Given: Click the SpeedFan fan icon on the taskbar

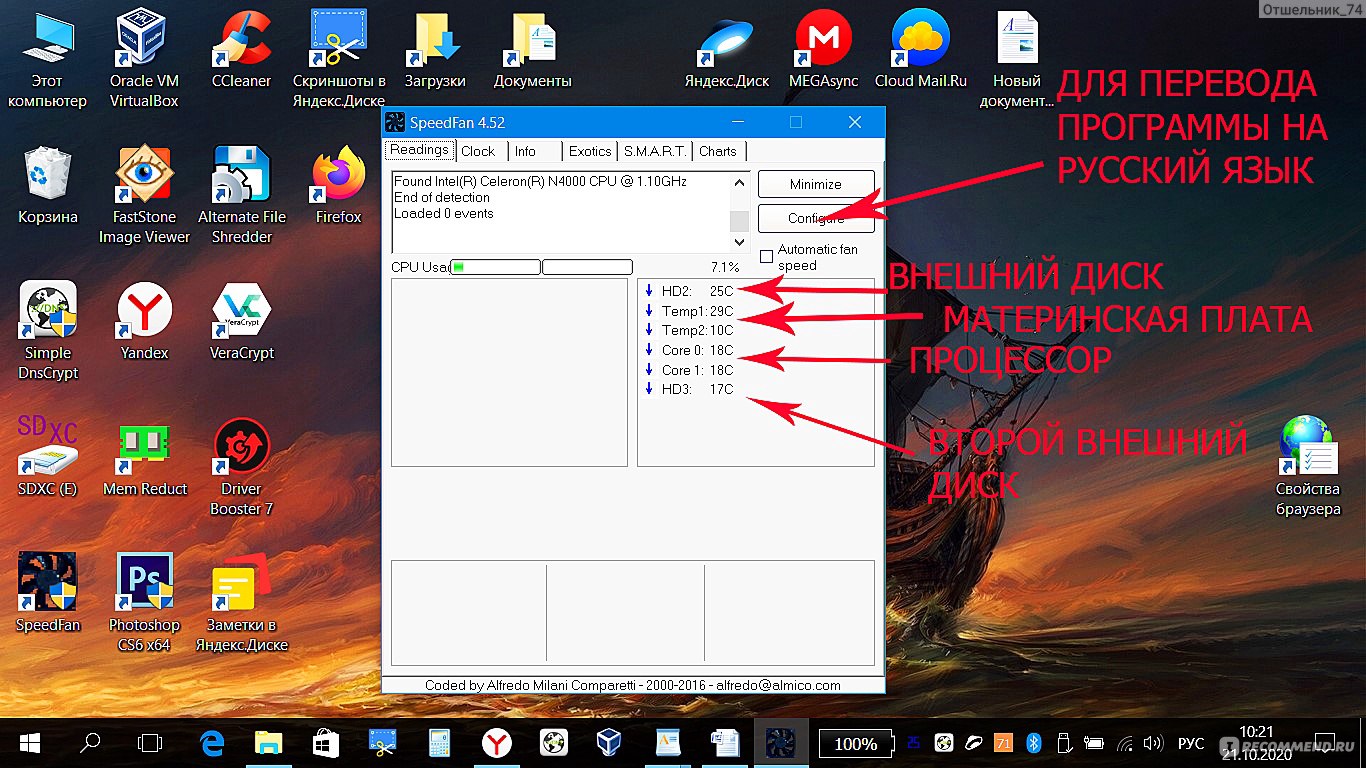Looking at the screenshot, I should [779, 743].
